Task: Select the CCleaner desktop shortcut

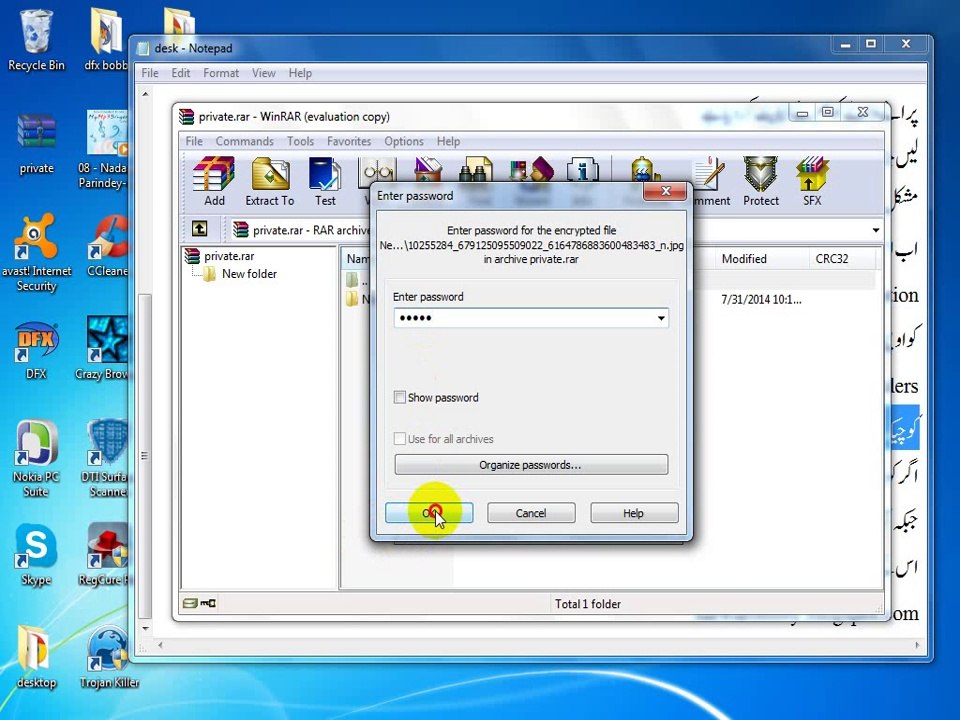Action: pos(108,246)
